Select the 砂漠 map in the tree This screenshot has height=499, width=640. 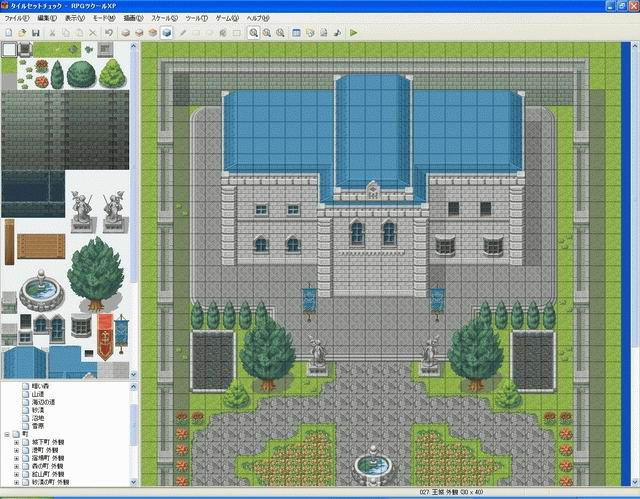click(38, 410)
